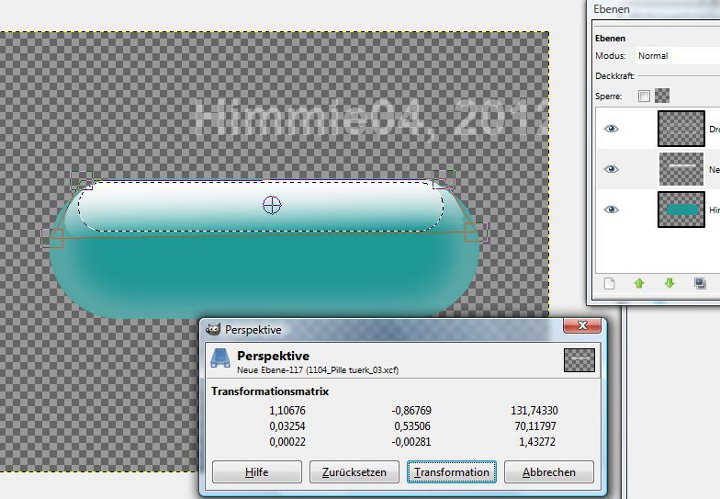Apply the transform with the Transformation button

(x=451, y=472)
